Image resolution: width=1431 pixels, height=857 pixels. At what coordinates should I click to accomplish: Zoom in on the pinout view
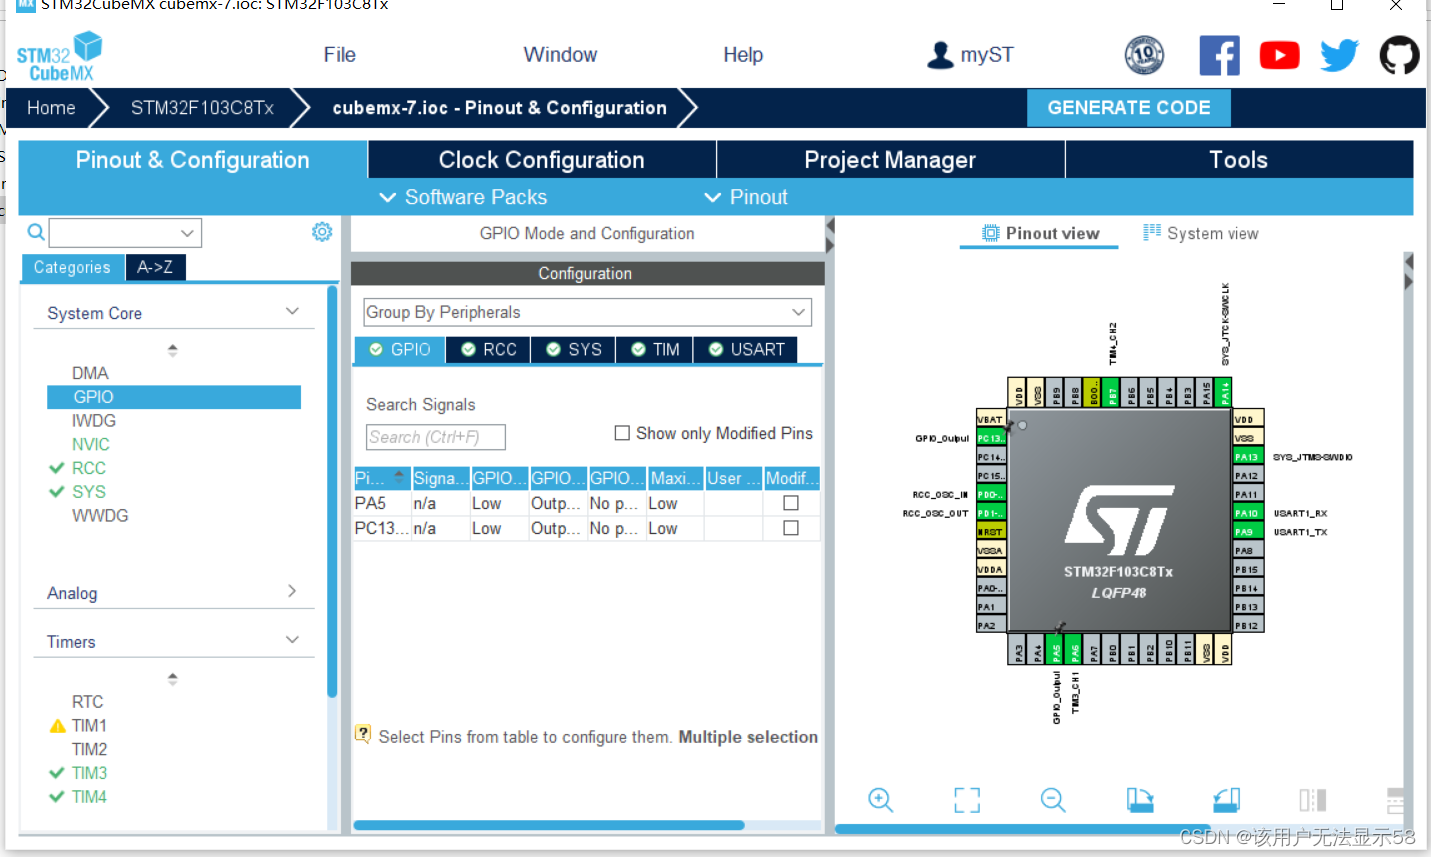click(x=880, y=800)
